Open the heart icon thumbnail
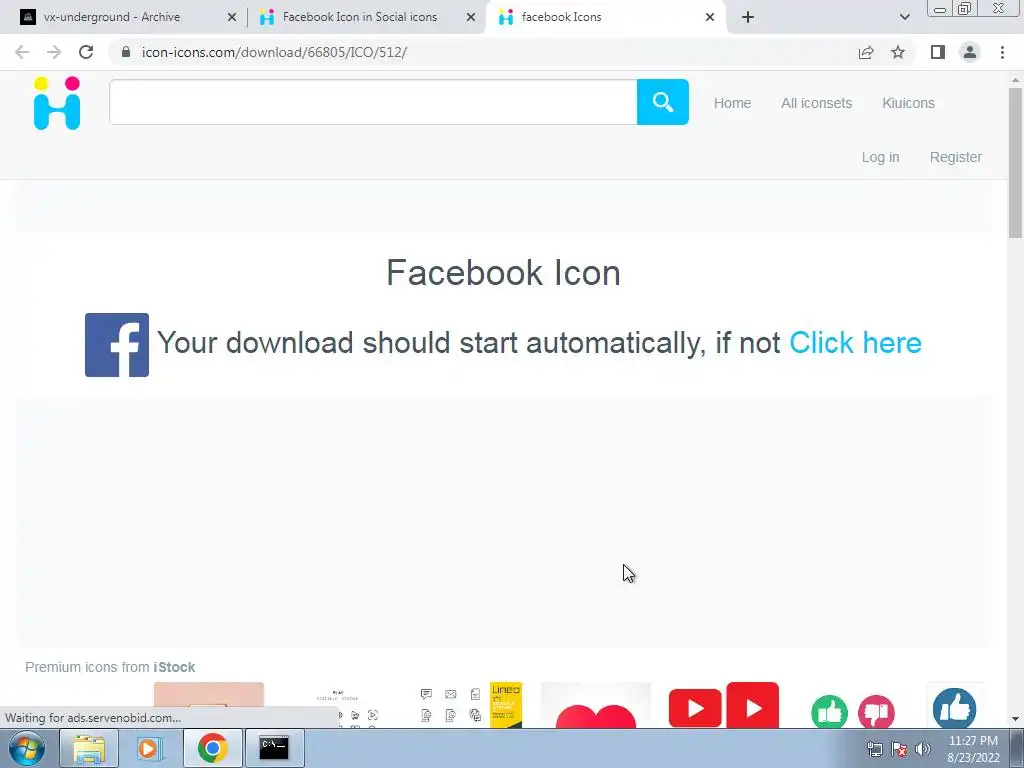 pos(596,705)
